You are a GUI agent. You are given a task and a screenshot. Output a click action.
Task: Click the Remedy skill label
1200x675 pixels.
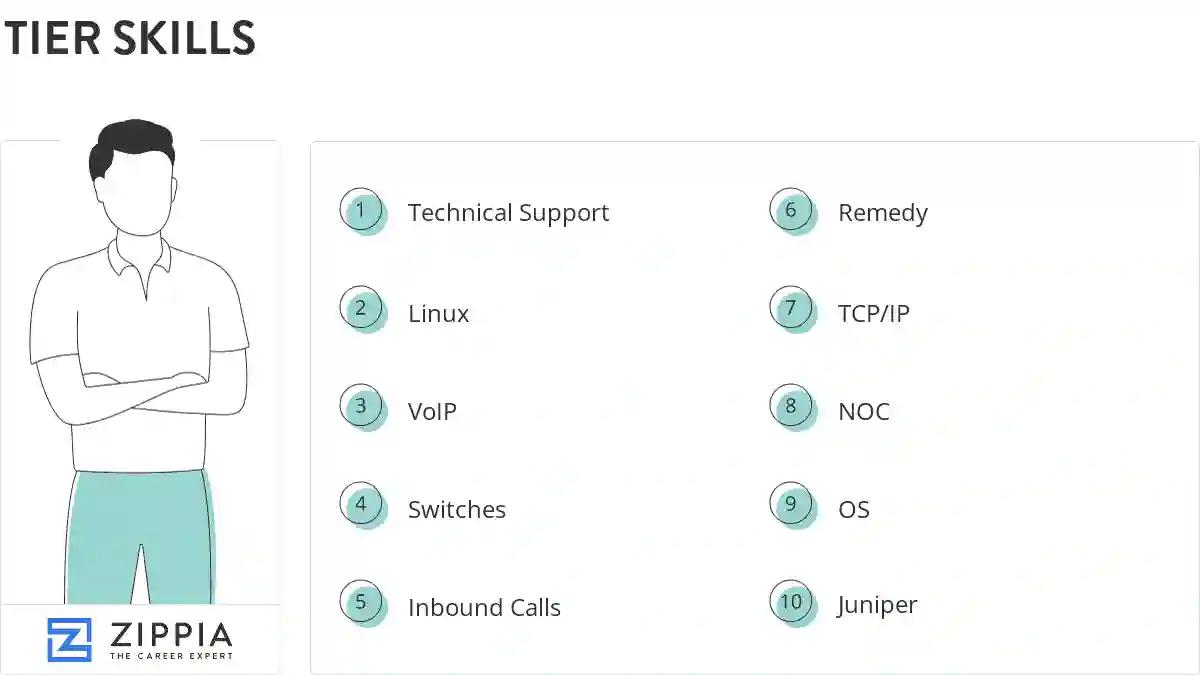coord(882,213)
